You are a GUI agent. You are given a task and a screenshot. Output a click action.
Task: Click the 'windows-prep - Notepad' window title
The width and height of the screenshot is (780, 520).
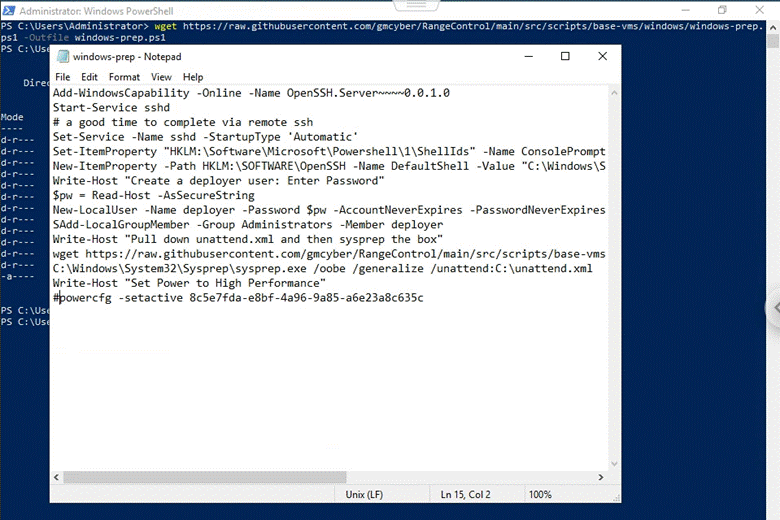[127, 57]
